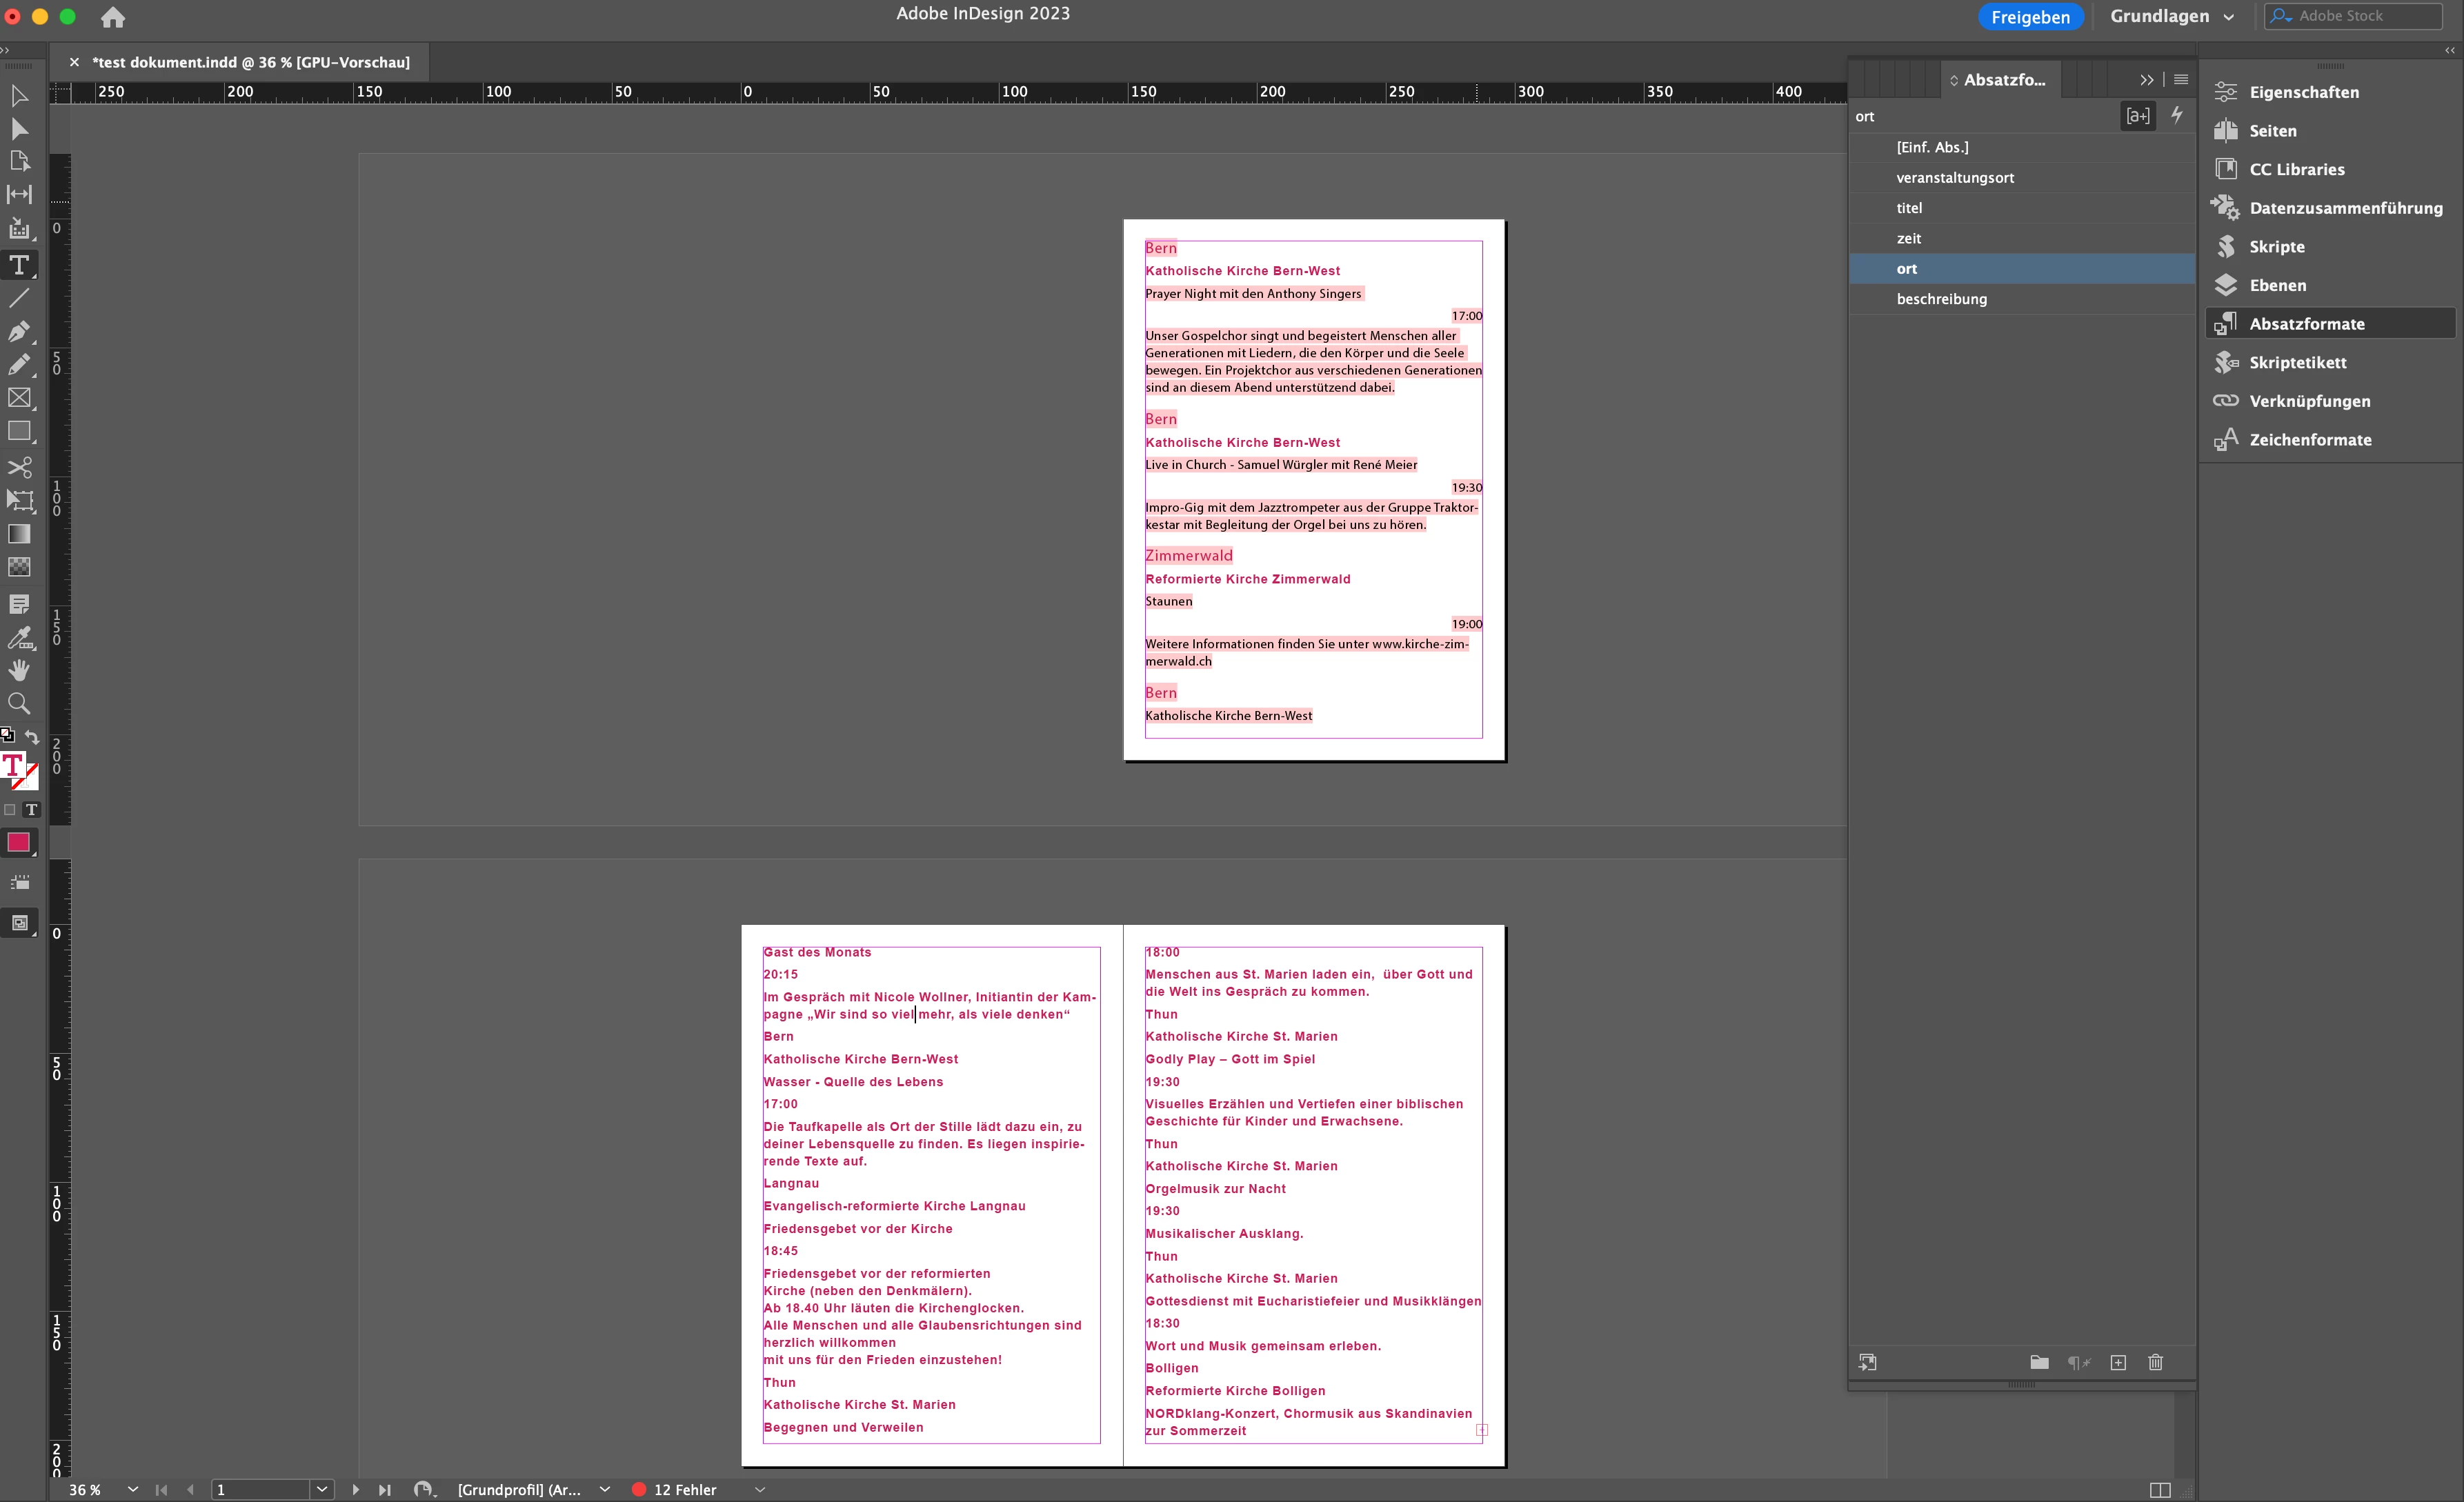Open zoom level dropdown at 36 %
The image size is (2464, 1502).
132,1489
